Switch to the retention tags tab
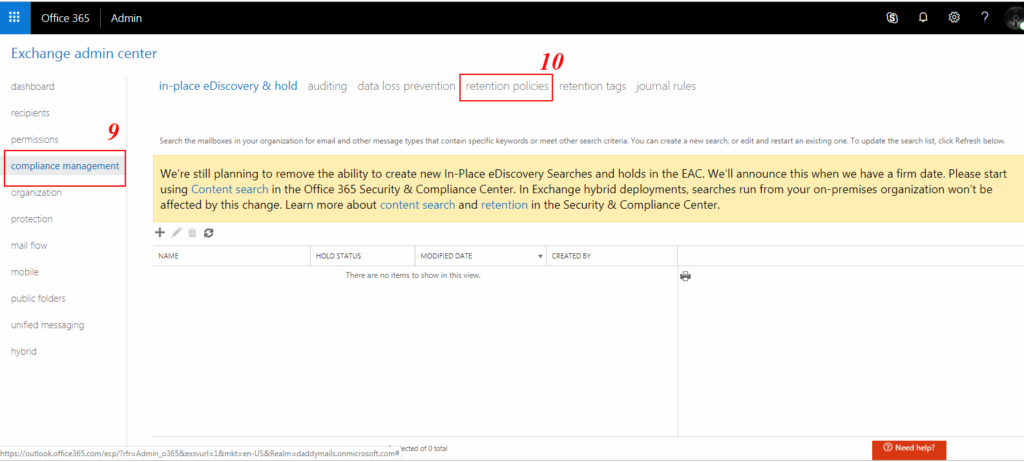 592,86
